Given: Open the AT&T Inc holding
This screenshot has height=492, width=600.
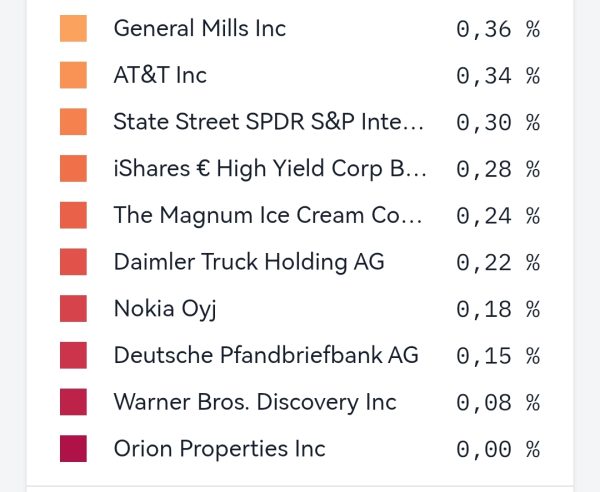Looking at the screenshot, I should tap(160, 75).
